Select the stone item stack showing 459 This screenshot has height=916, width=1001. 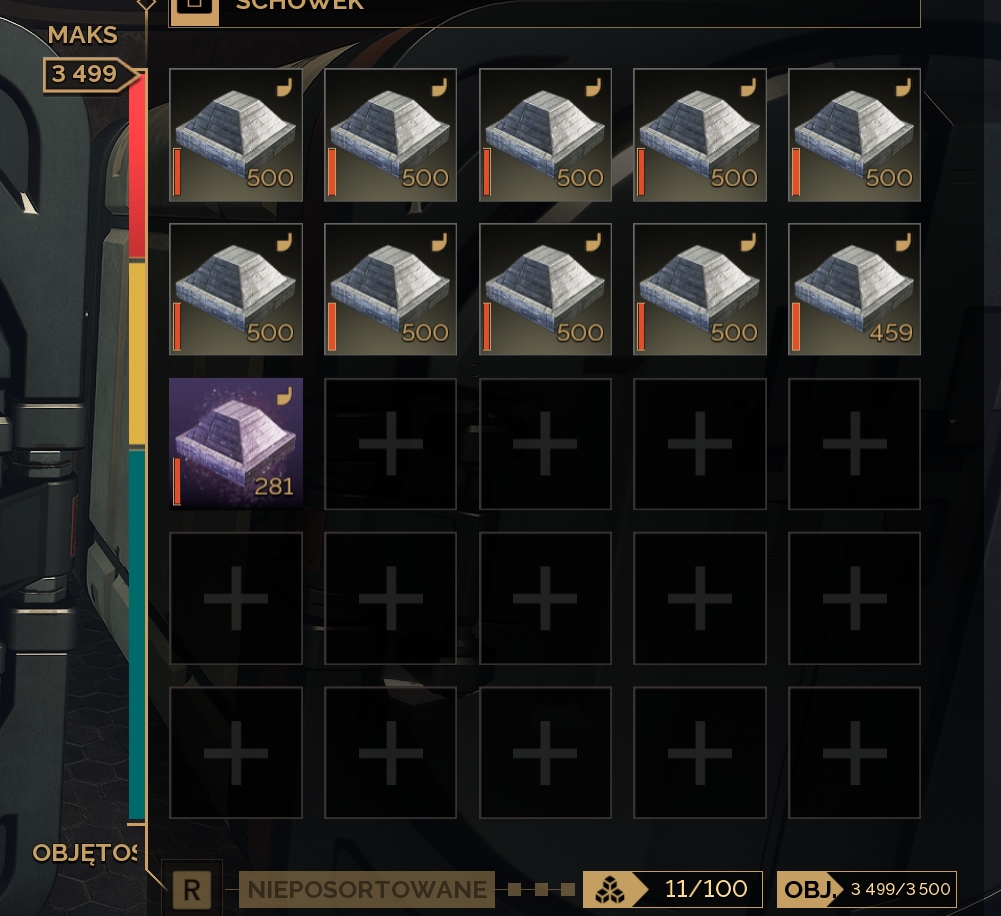[x=854, y=289]
